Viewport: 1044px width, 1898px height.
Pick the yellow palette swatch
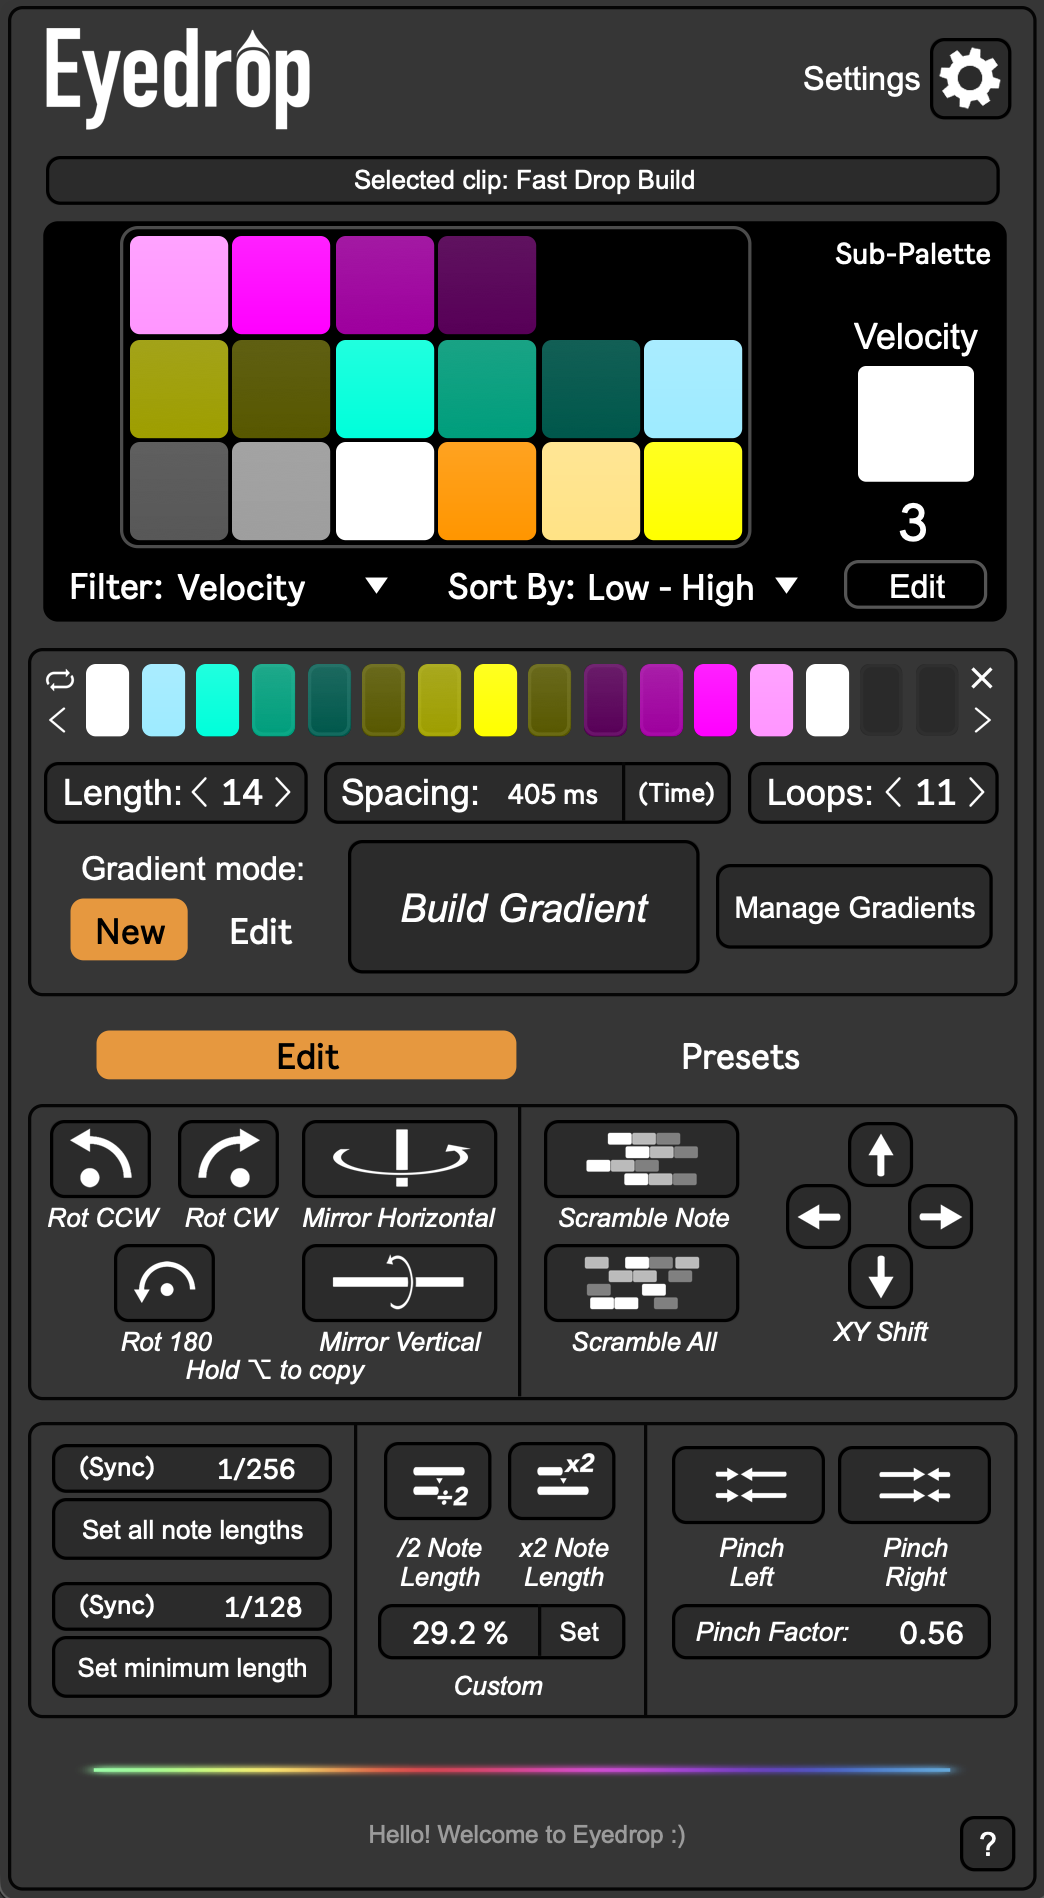click(693, 491)
